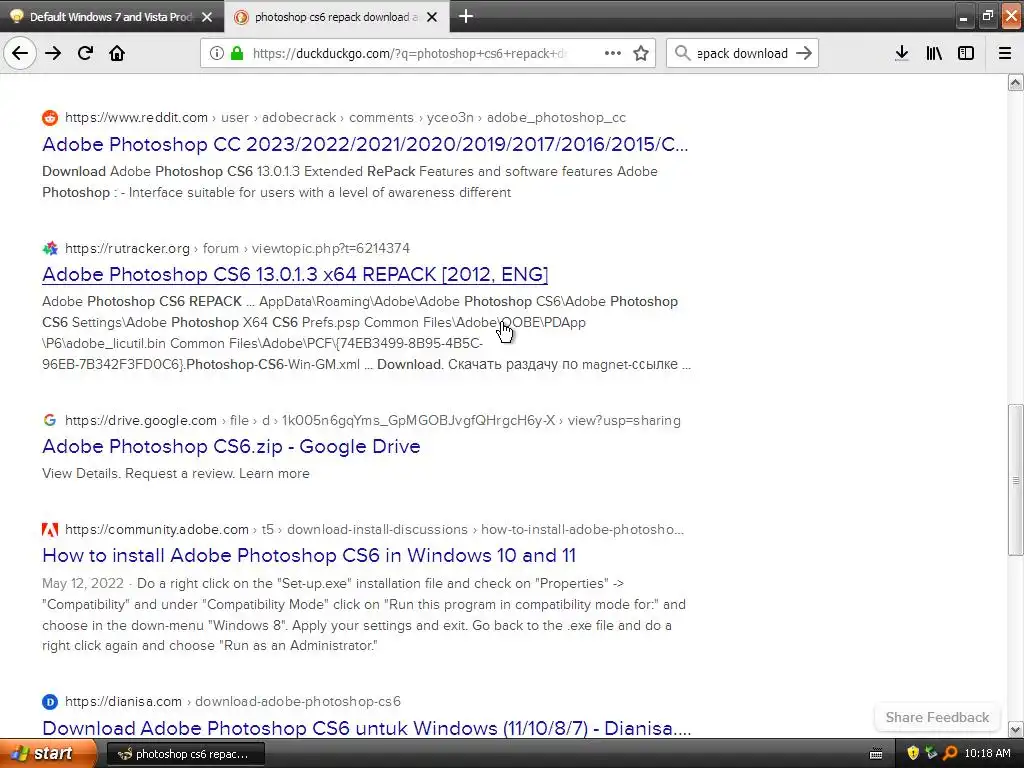This screenshot has width=1024, height=768.
Task: Click the Adobe favicon beside community result
Action: (50, 530)
